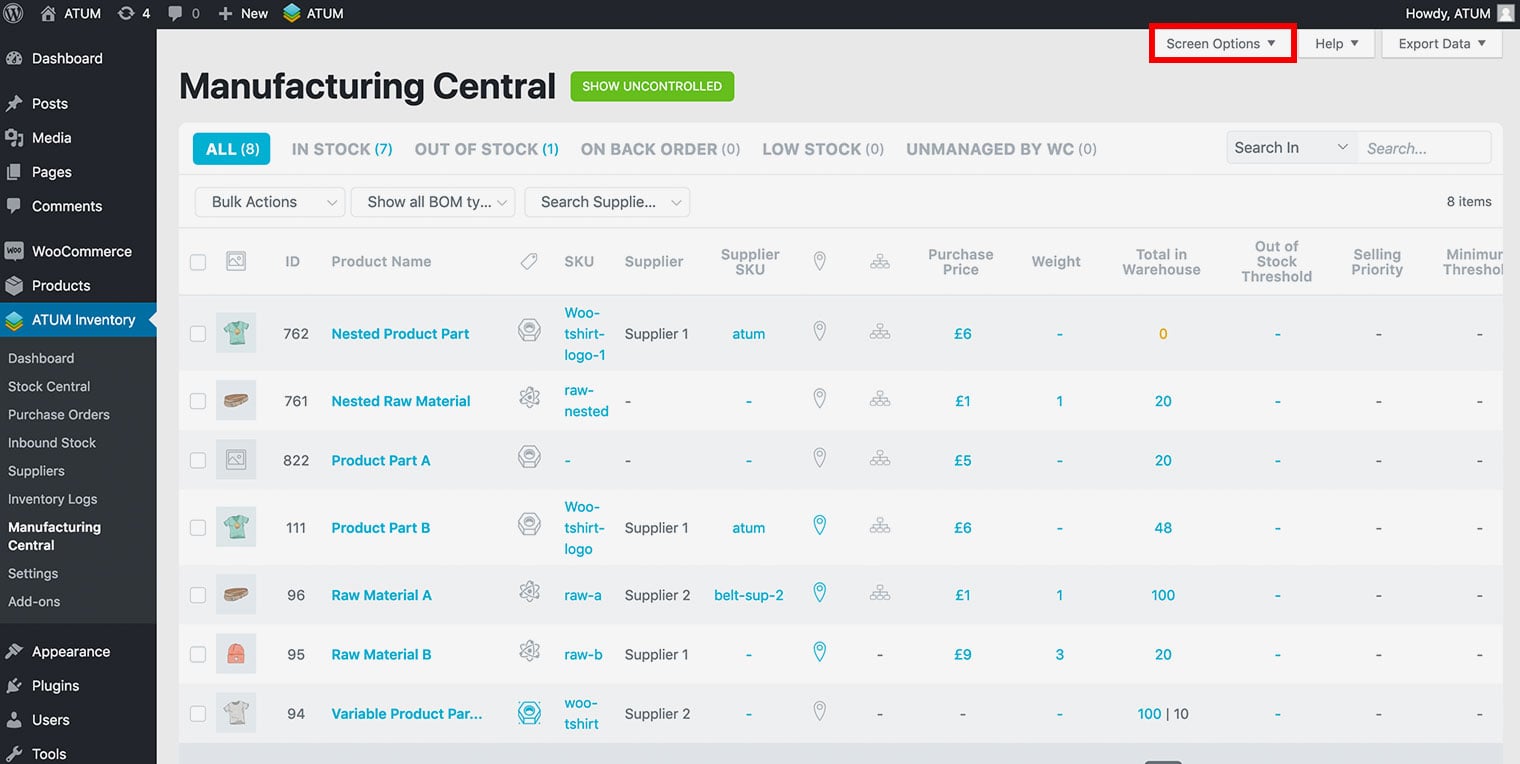Click the comments bubble in admin bar
The image size is (1520, 764).
[x=182, y=14]
